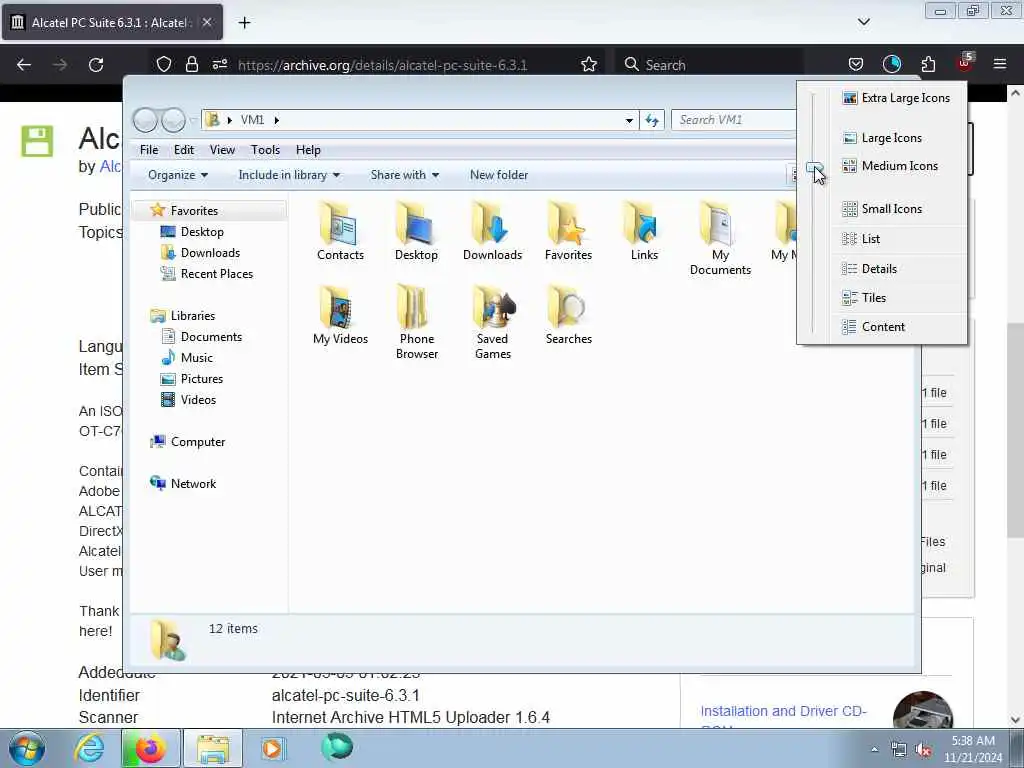Click the Explorer refresh button

click(x=652, y=120)
